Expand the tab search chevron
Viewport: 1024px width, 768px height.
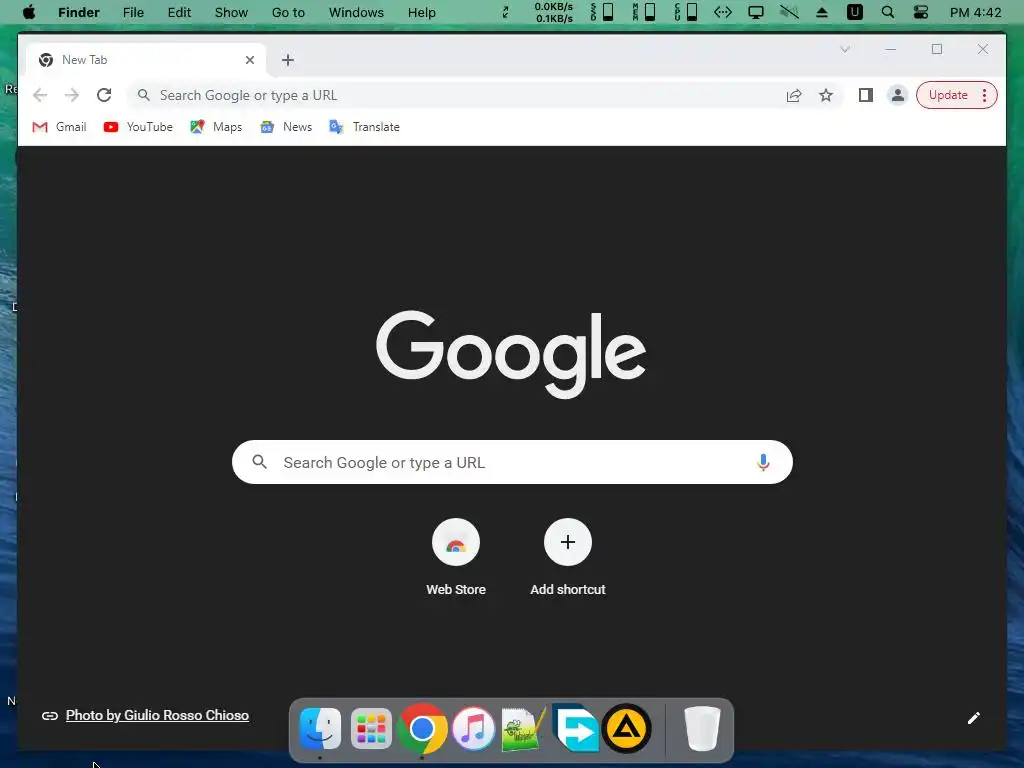point(845,49)
